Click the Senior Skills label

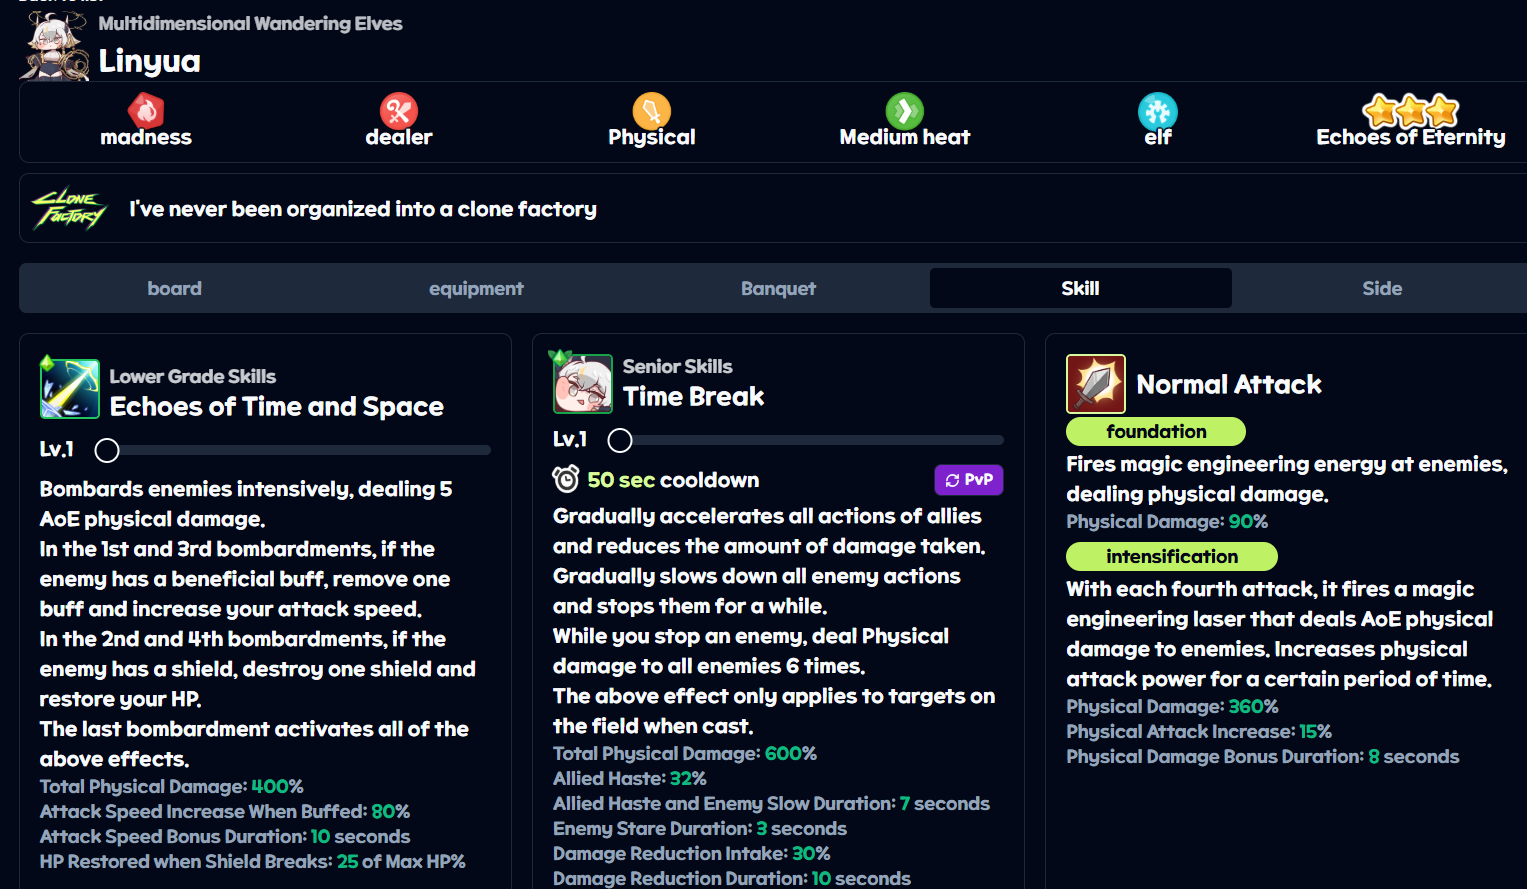(678, 366)
